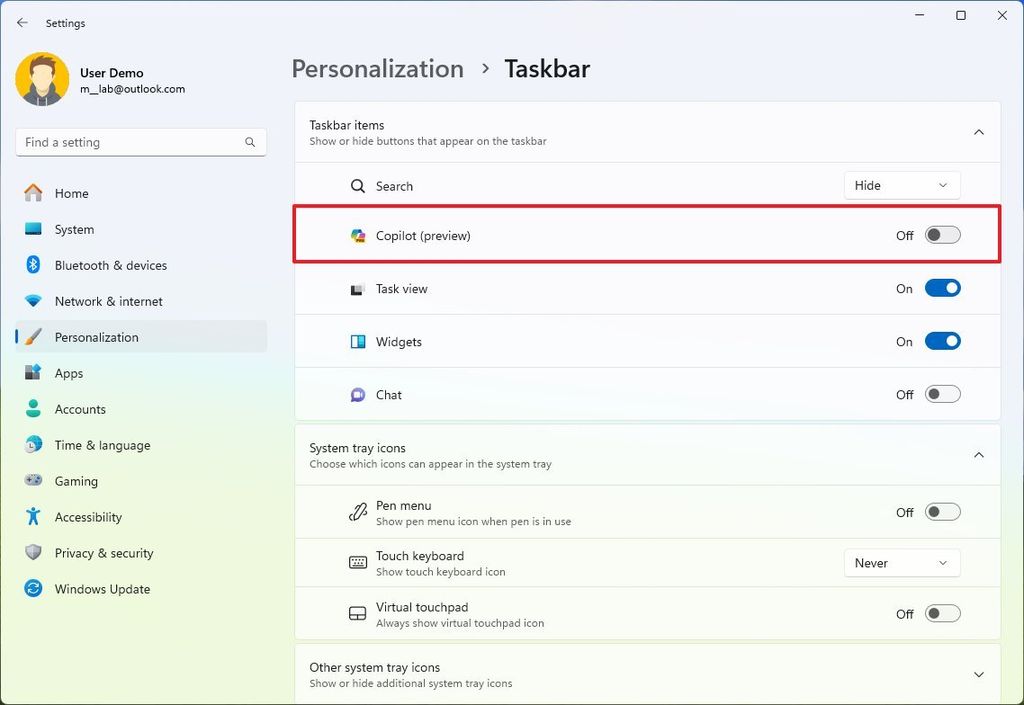Open the Search visibility dropdown
Image resolution: width=1024 pixels, height=705 pixels.
(901, 185)
